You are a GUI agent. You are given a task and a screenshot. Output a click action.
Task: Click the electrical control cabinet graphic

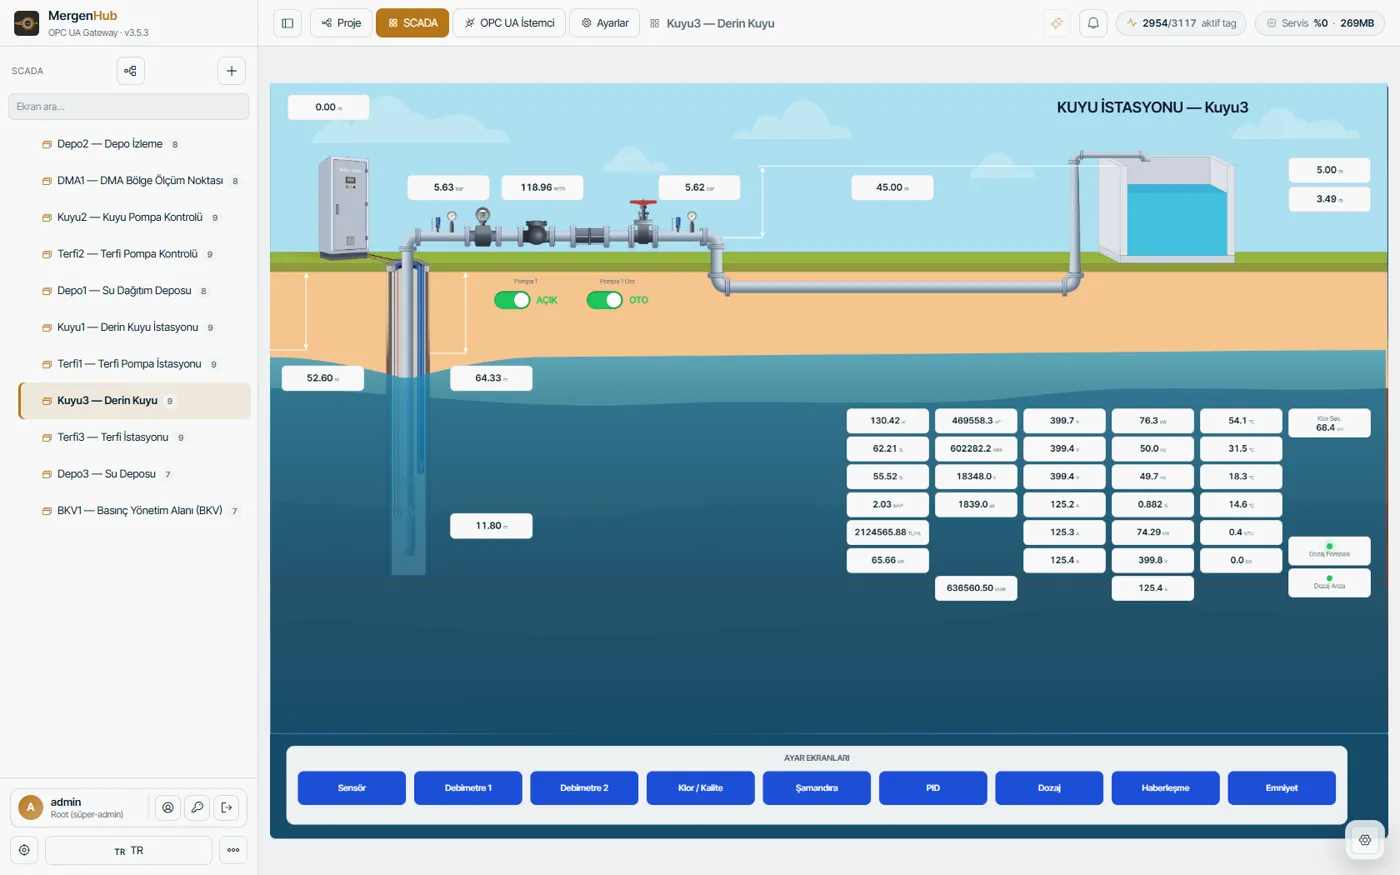pyautogui.click(x=343, y=207)
